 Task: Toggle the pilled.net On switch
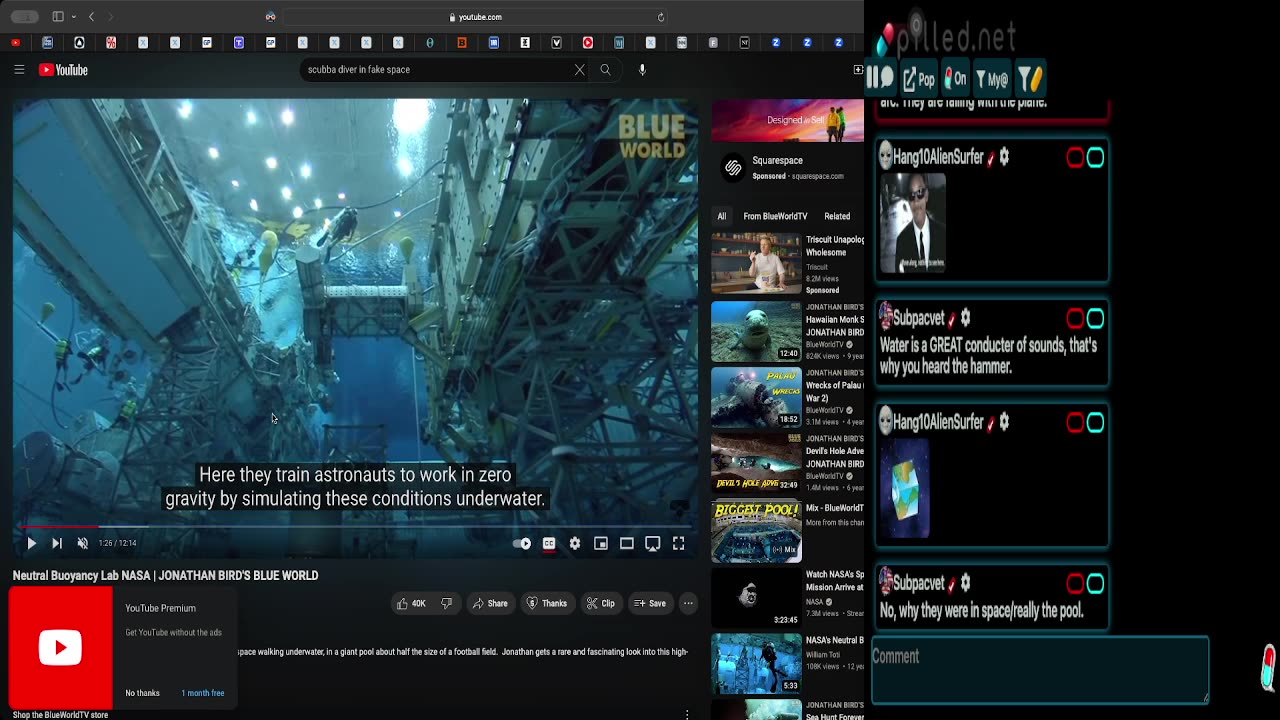click(x=955, y=79)
